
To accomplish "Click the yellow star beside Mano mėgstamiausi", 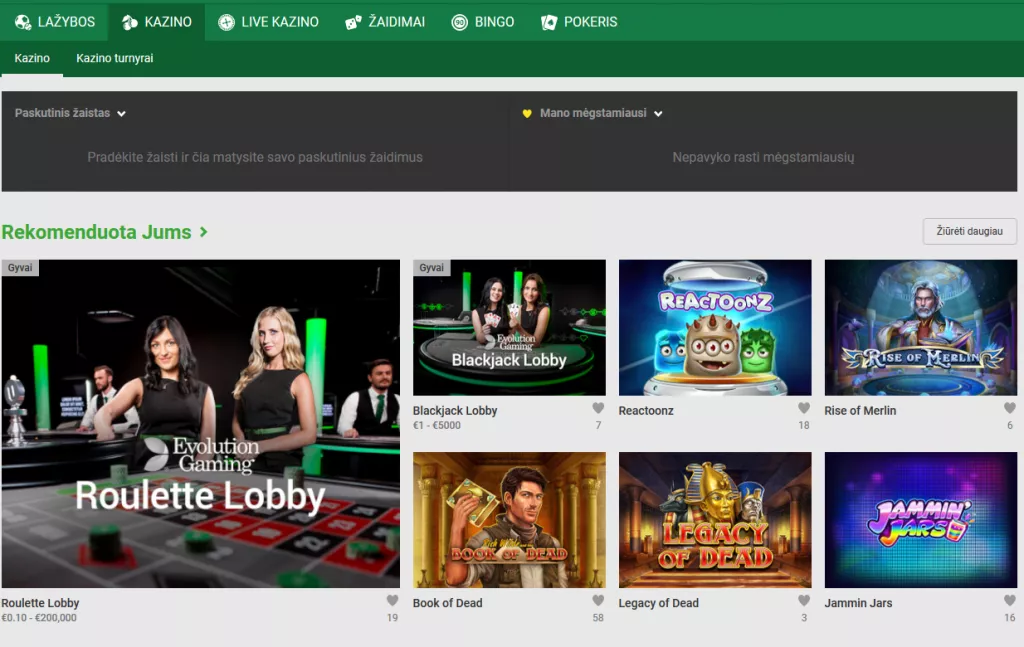I will (x=529, y=113).
